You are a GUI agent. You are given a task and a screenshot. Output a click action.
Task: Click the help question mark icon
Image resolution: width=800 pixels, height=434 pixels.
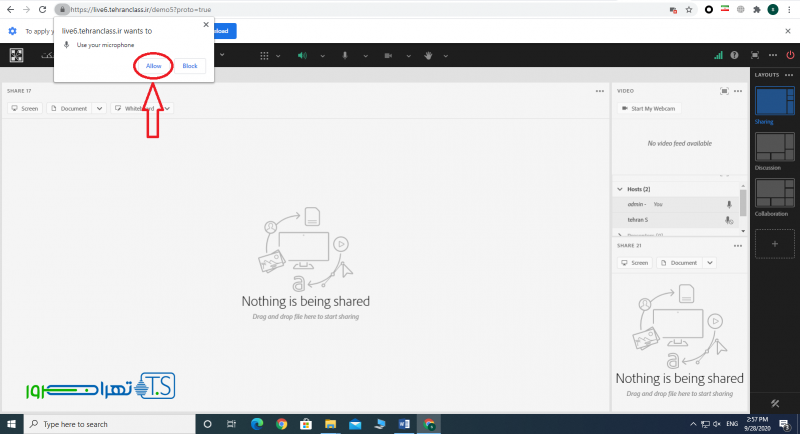735,55
